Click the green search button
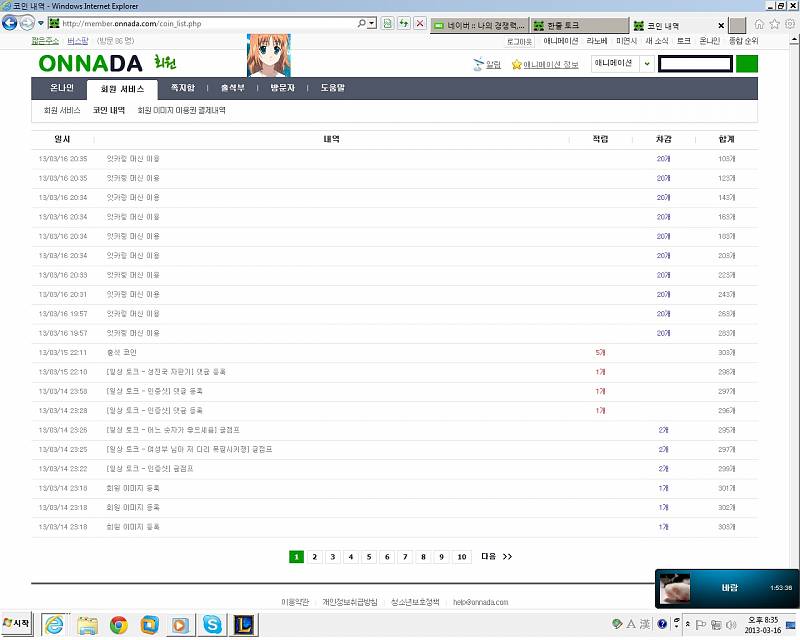The height and width of the screenshot is (640, 800). click(x=746, y=64)
